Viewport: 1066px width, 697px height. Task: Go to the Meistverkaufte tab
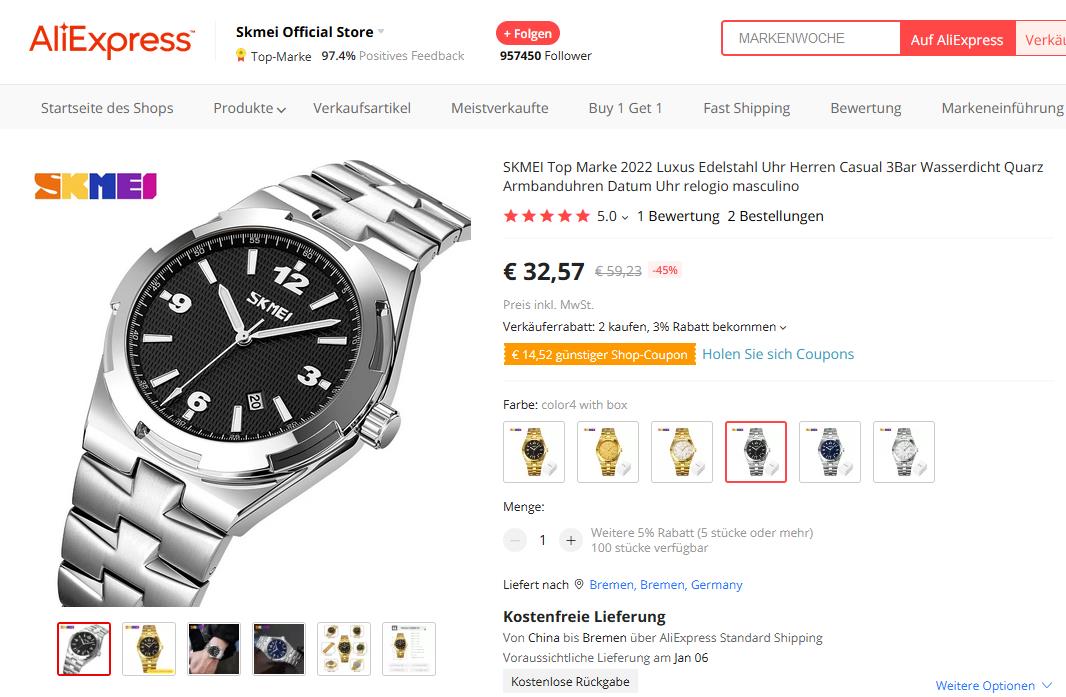point(499,108)
